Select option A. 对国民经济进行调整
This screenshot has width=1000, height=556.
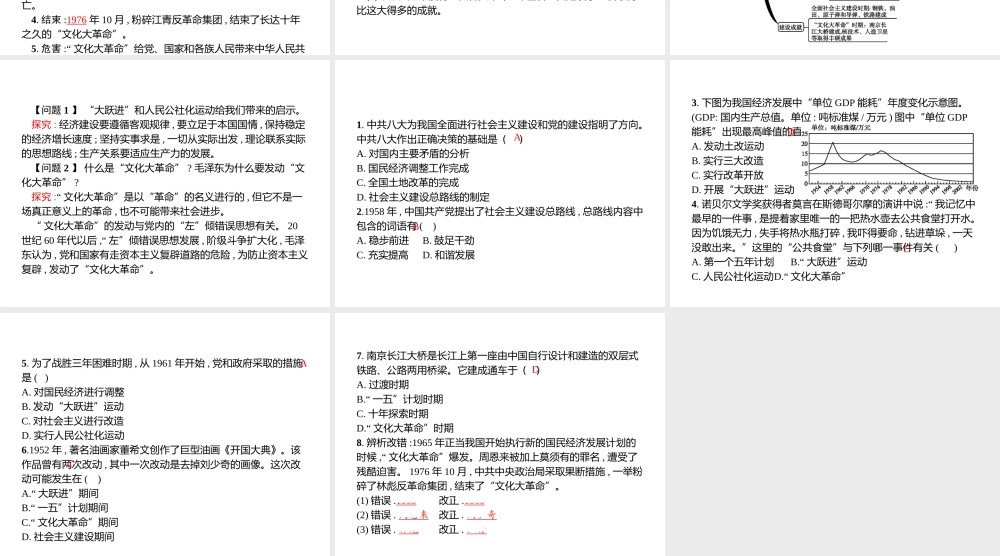(73, 392)
